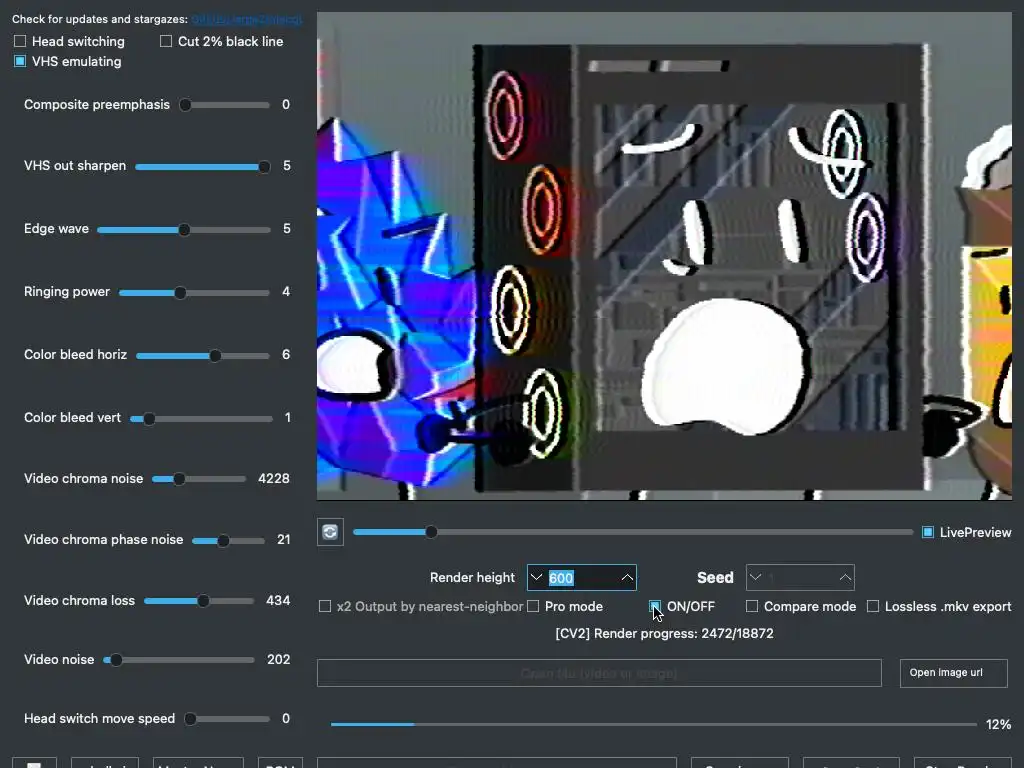1024x768 pixels.
Task: Click the Render height value field
Action: pyautogui.click(x=581, y=577)
